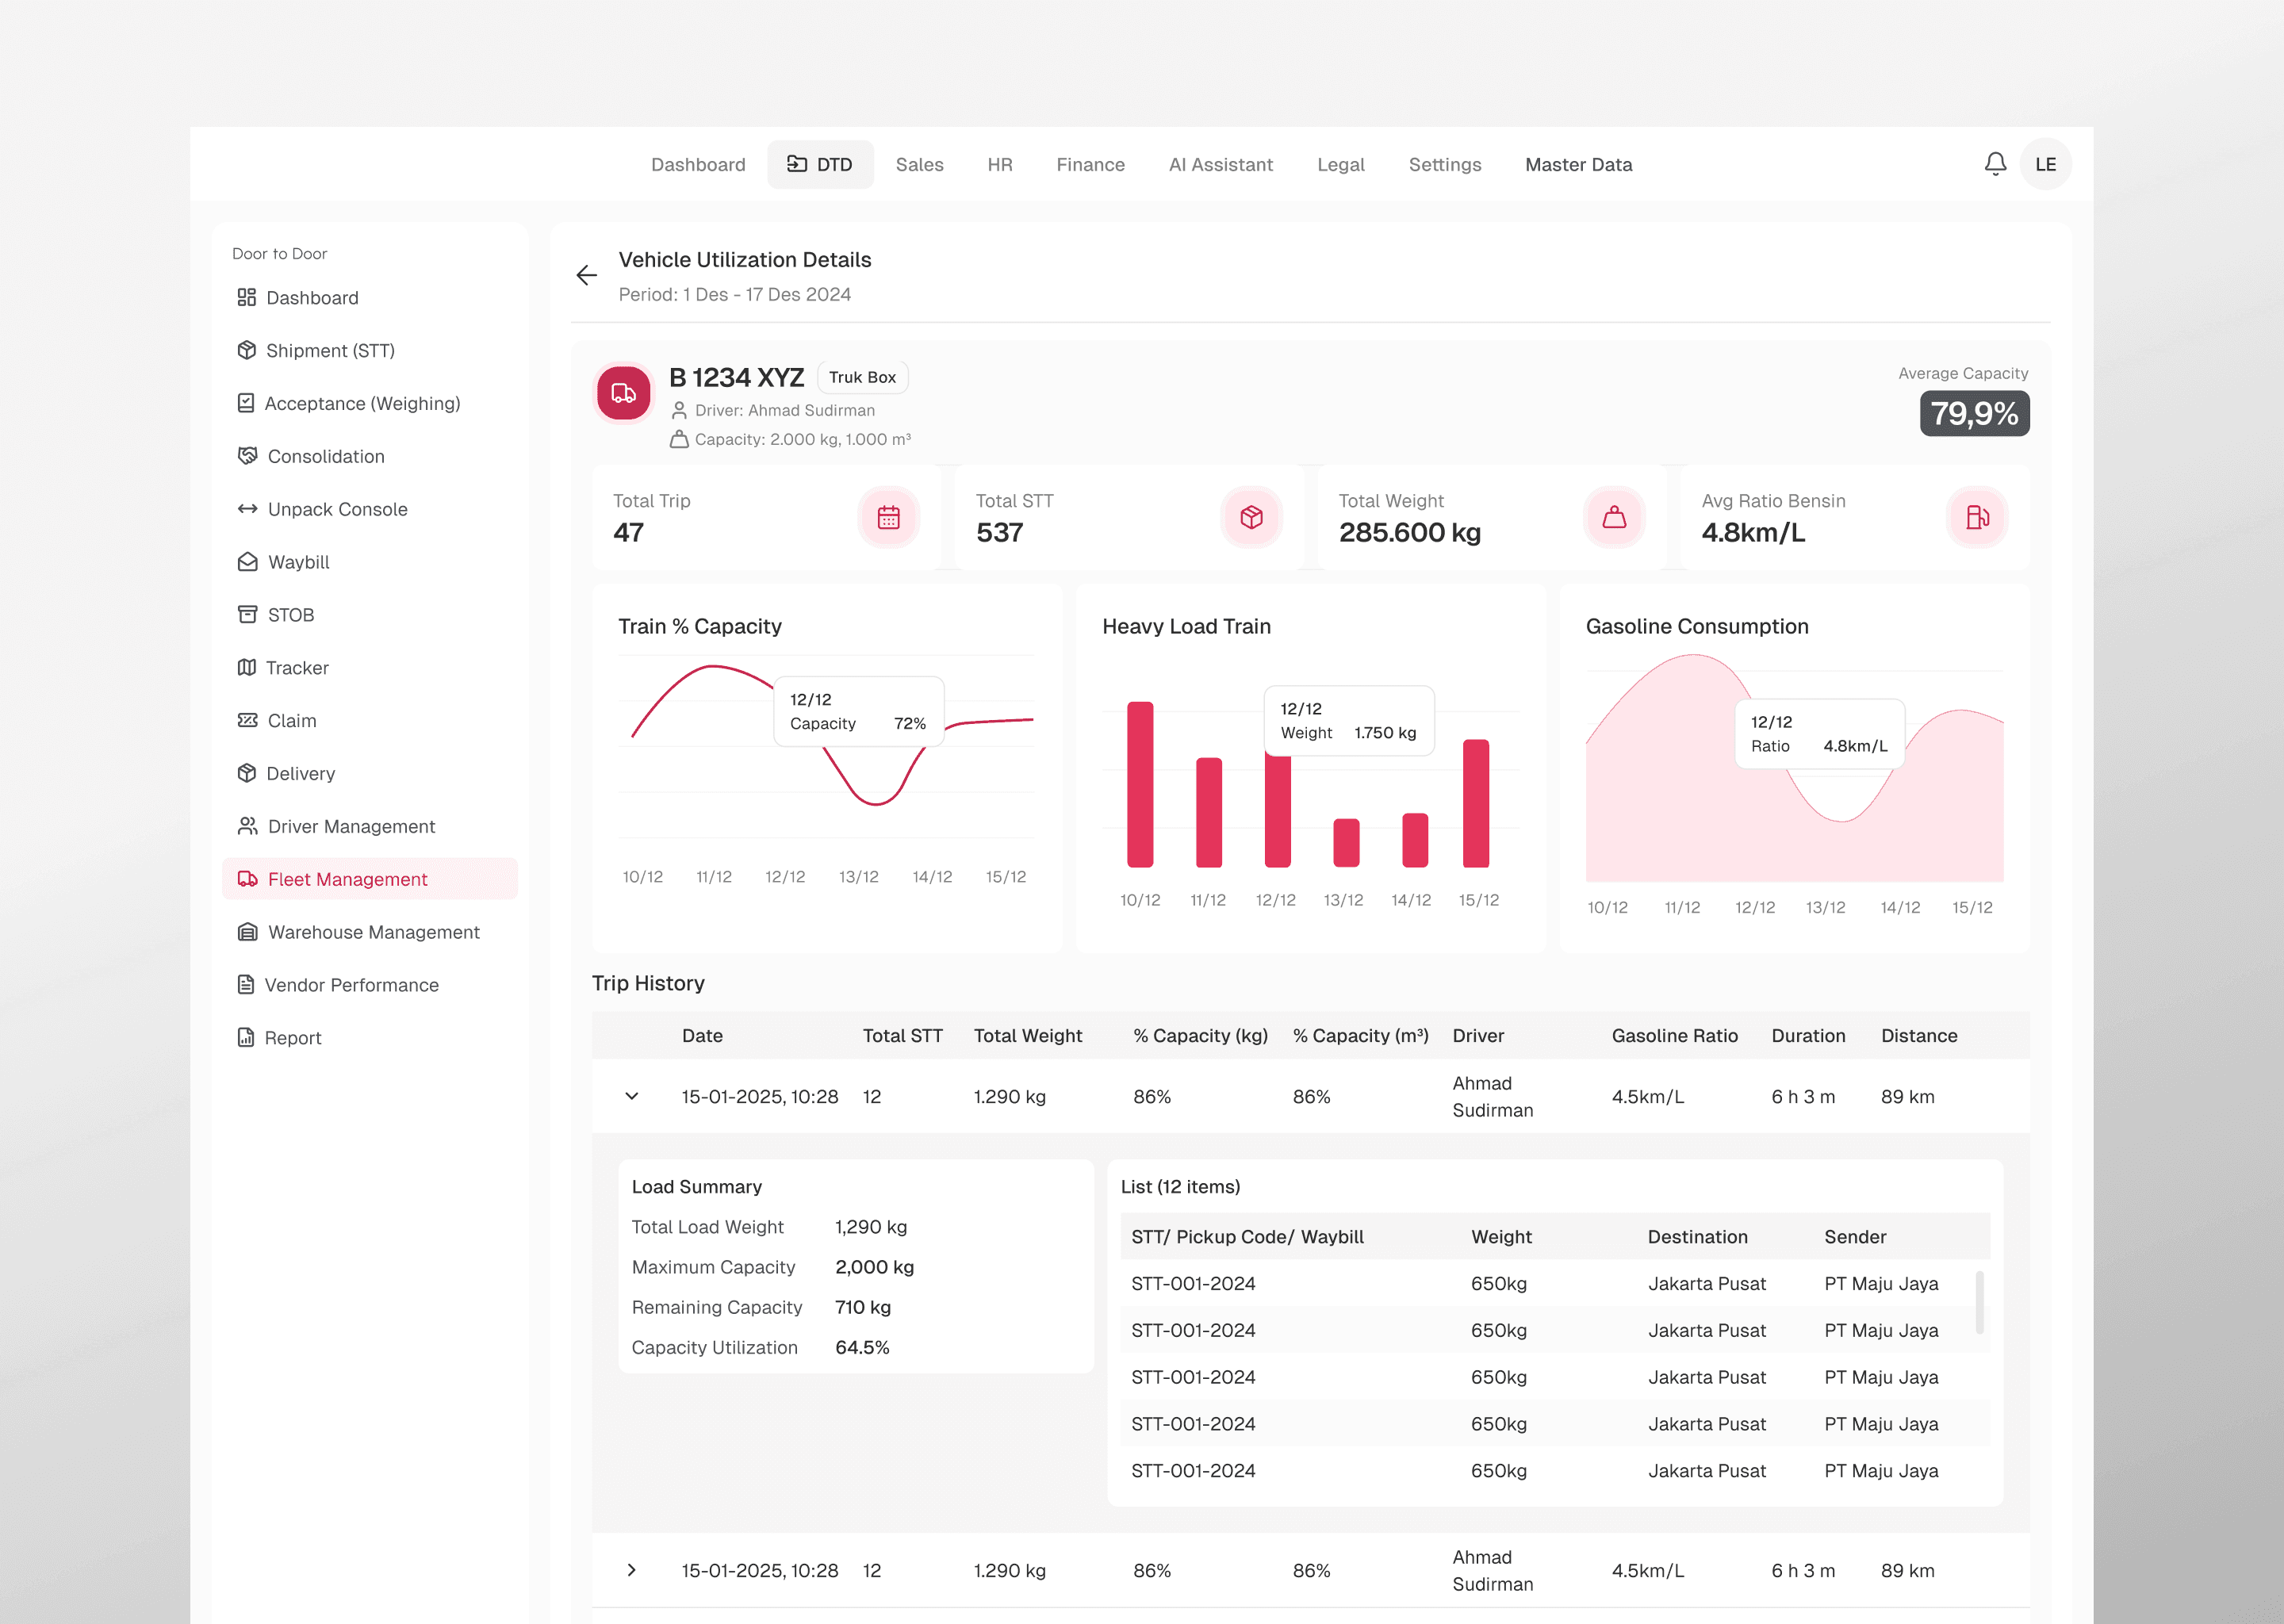This screenshot has width=2284, height=1624.
Task: Click the Shipment (STT) box icon
Action: [x=247, y=350]
